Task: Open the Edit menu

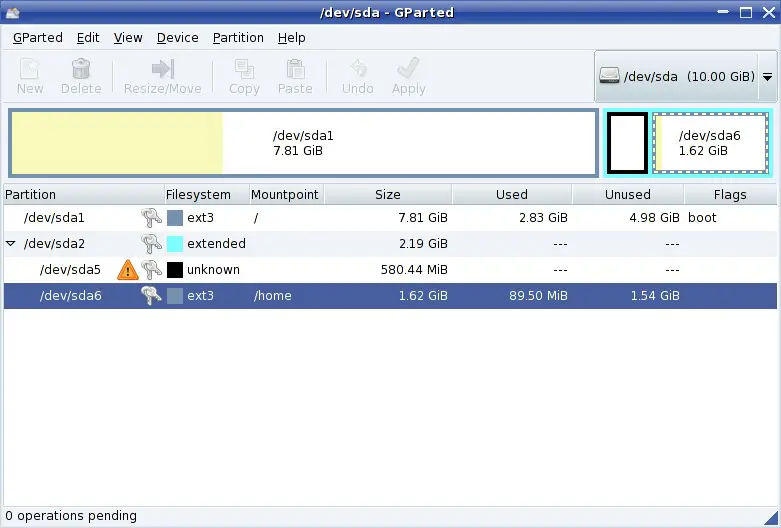Action: (x=88, y=38)
